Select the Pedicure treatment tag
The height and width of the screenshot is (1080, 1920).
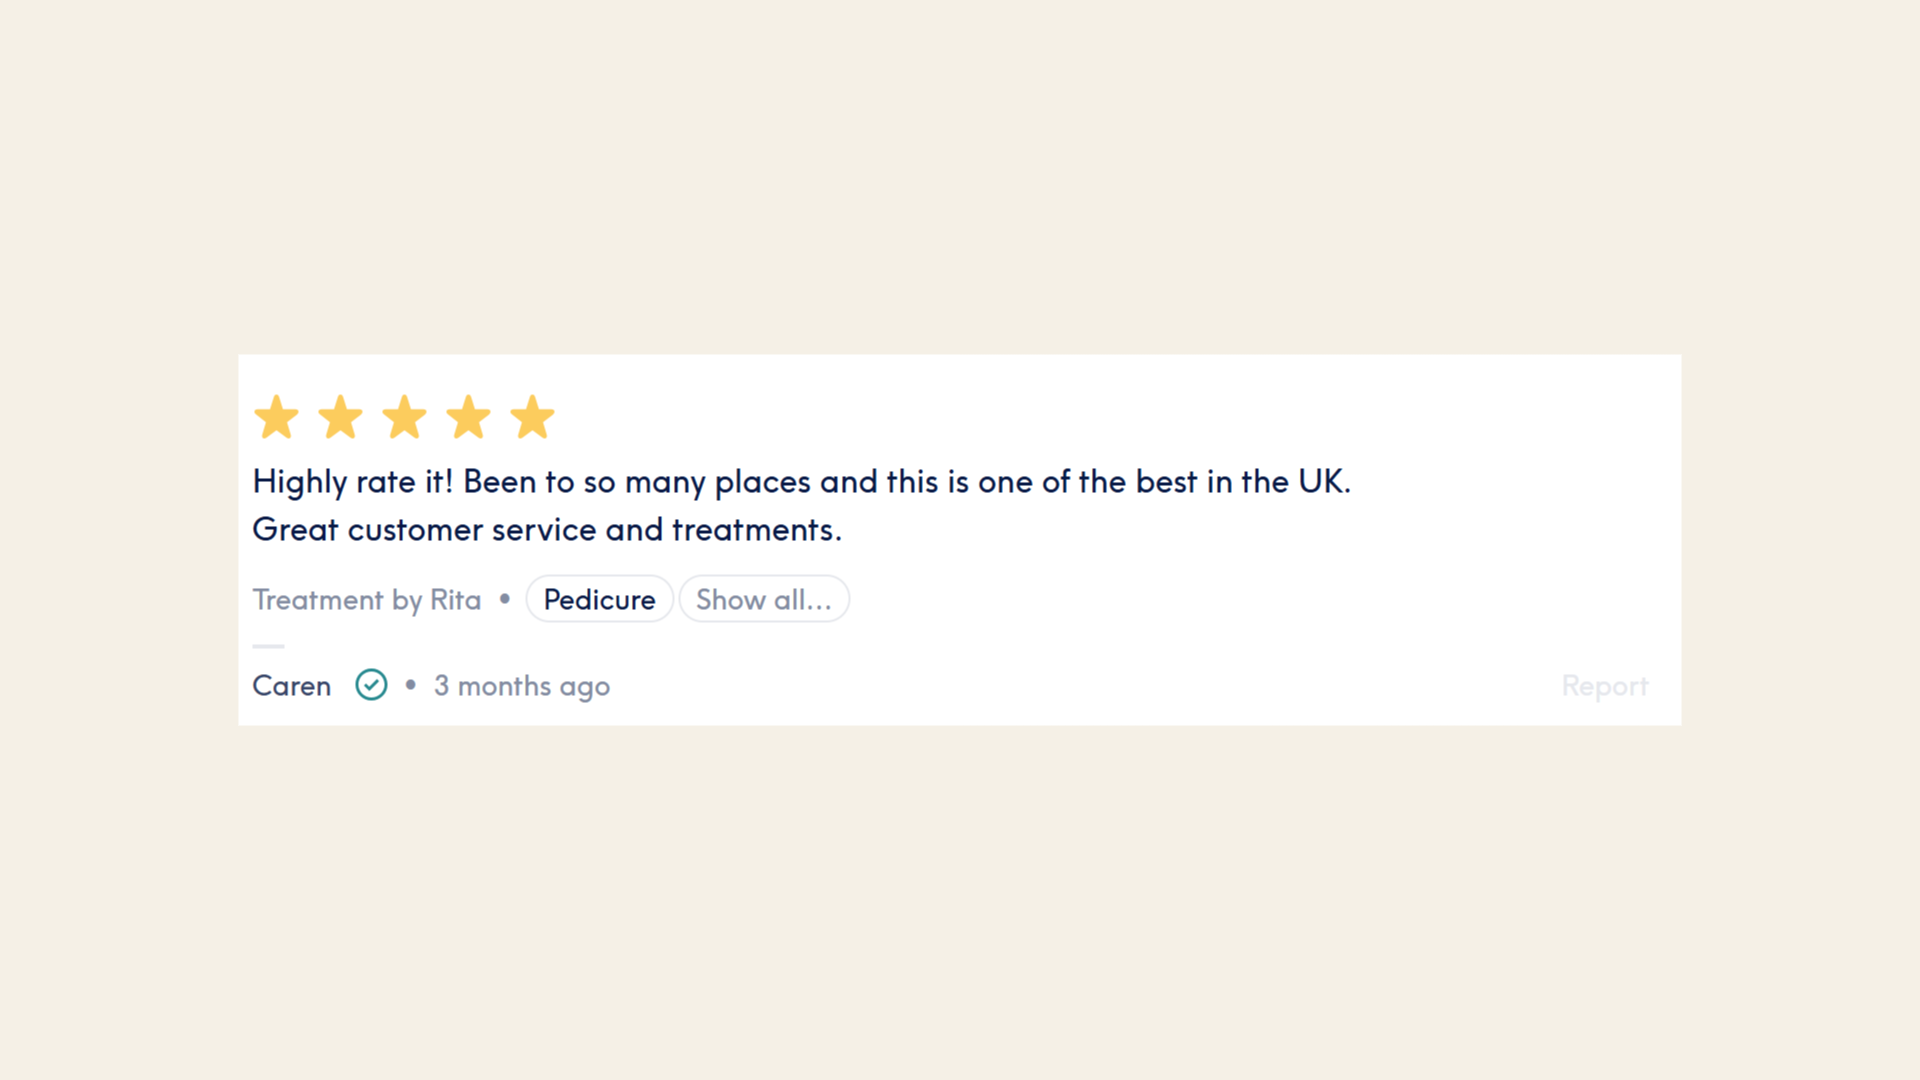click(x=599, y=599)
